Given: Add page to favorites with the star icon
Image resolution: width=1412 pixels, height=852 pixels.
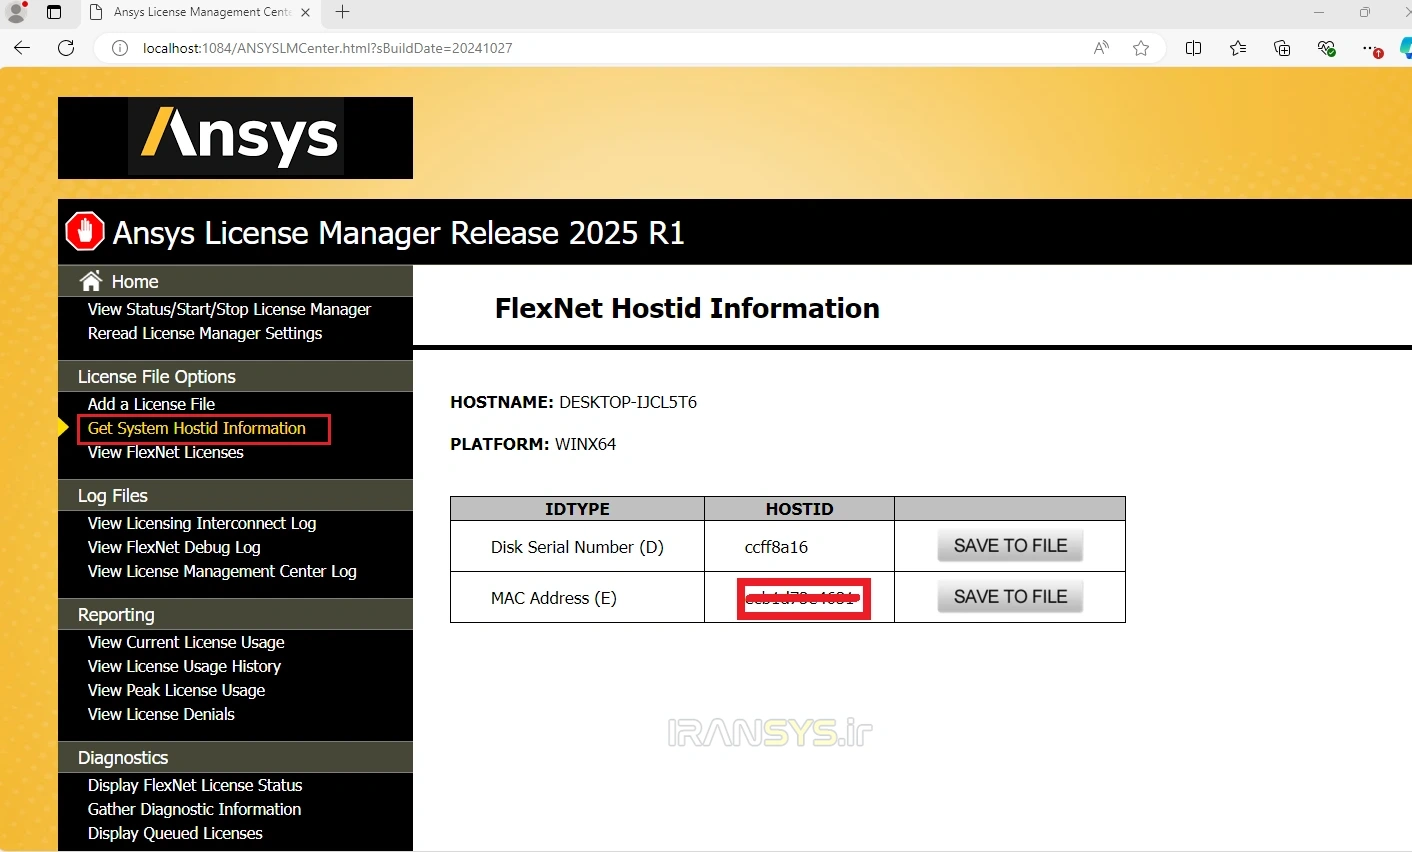Looking at the screenshot, I should click(x=1141, y=48).
